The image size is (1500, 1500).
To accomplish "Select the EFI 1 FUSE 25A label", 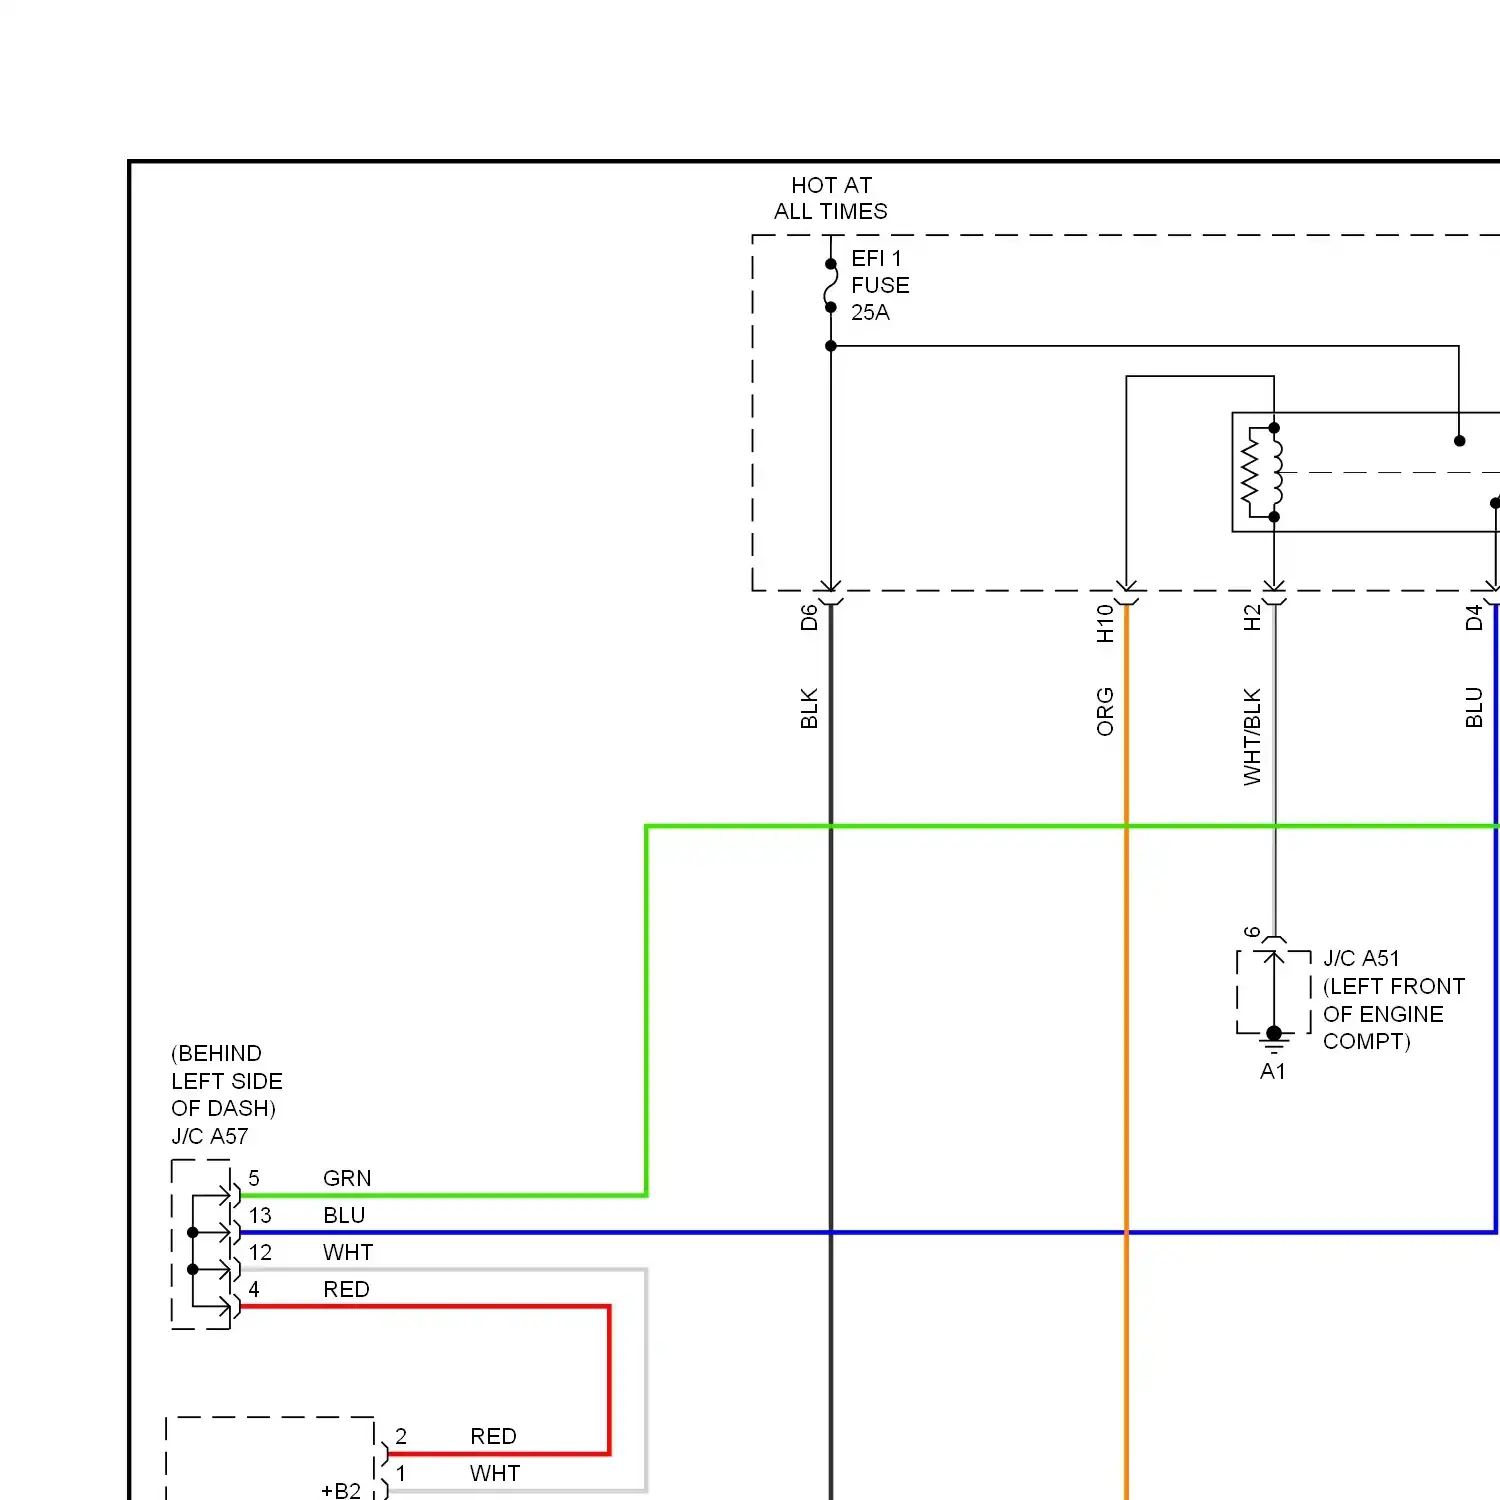I will [x=880, y=285].
